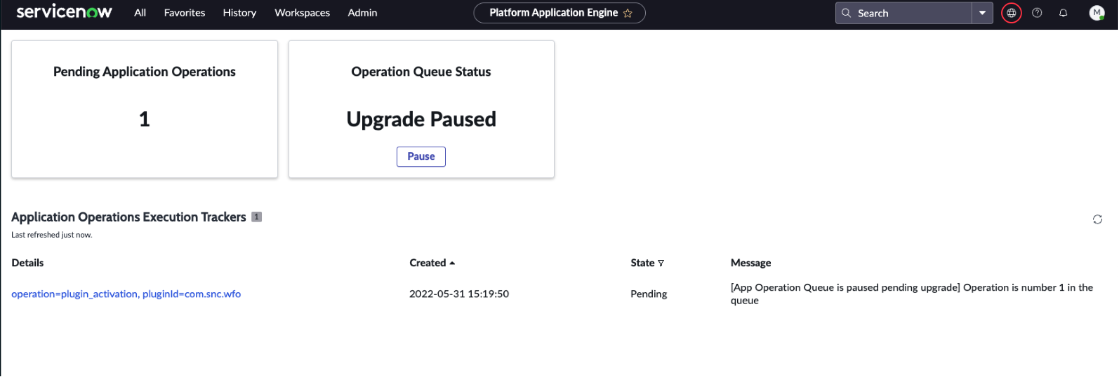Favorite Platform Application Engine with the star
The height and width of the screenshot is (379, 1118).
[627, 13]
